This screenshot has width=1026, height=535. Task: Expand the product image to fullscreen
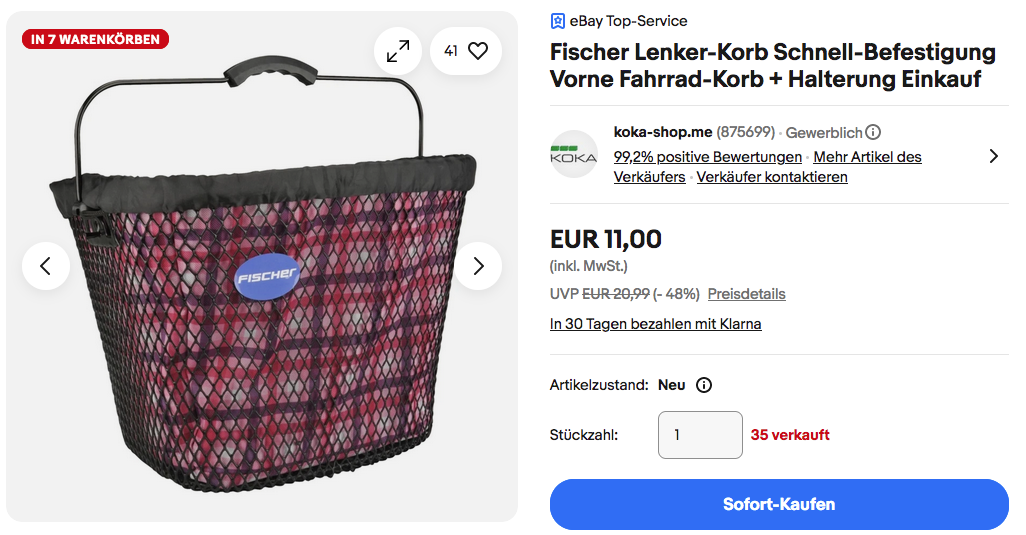(398, 50)
